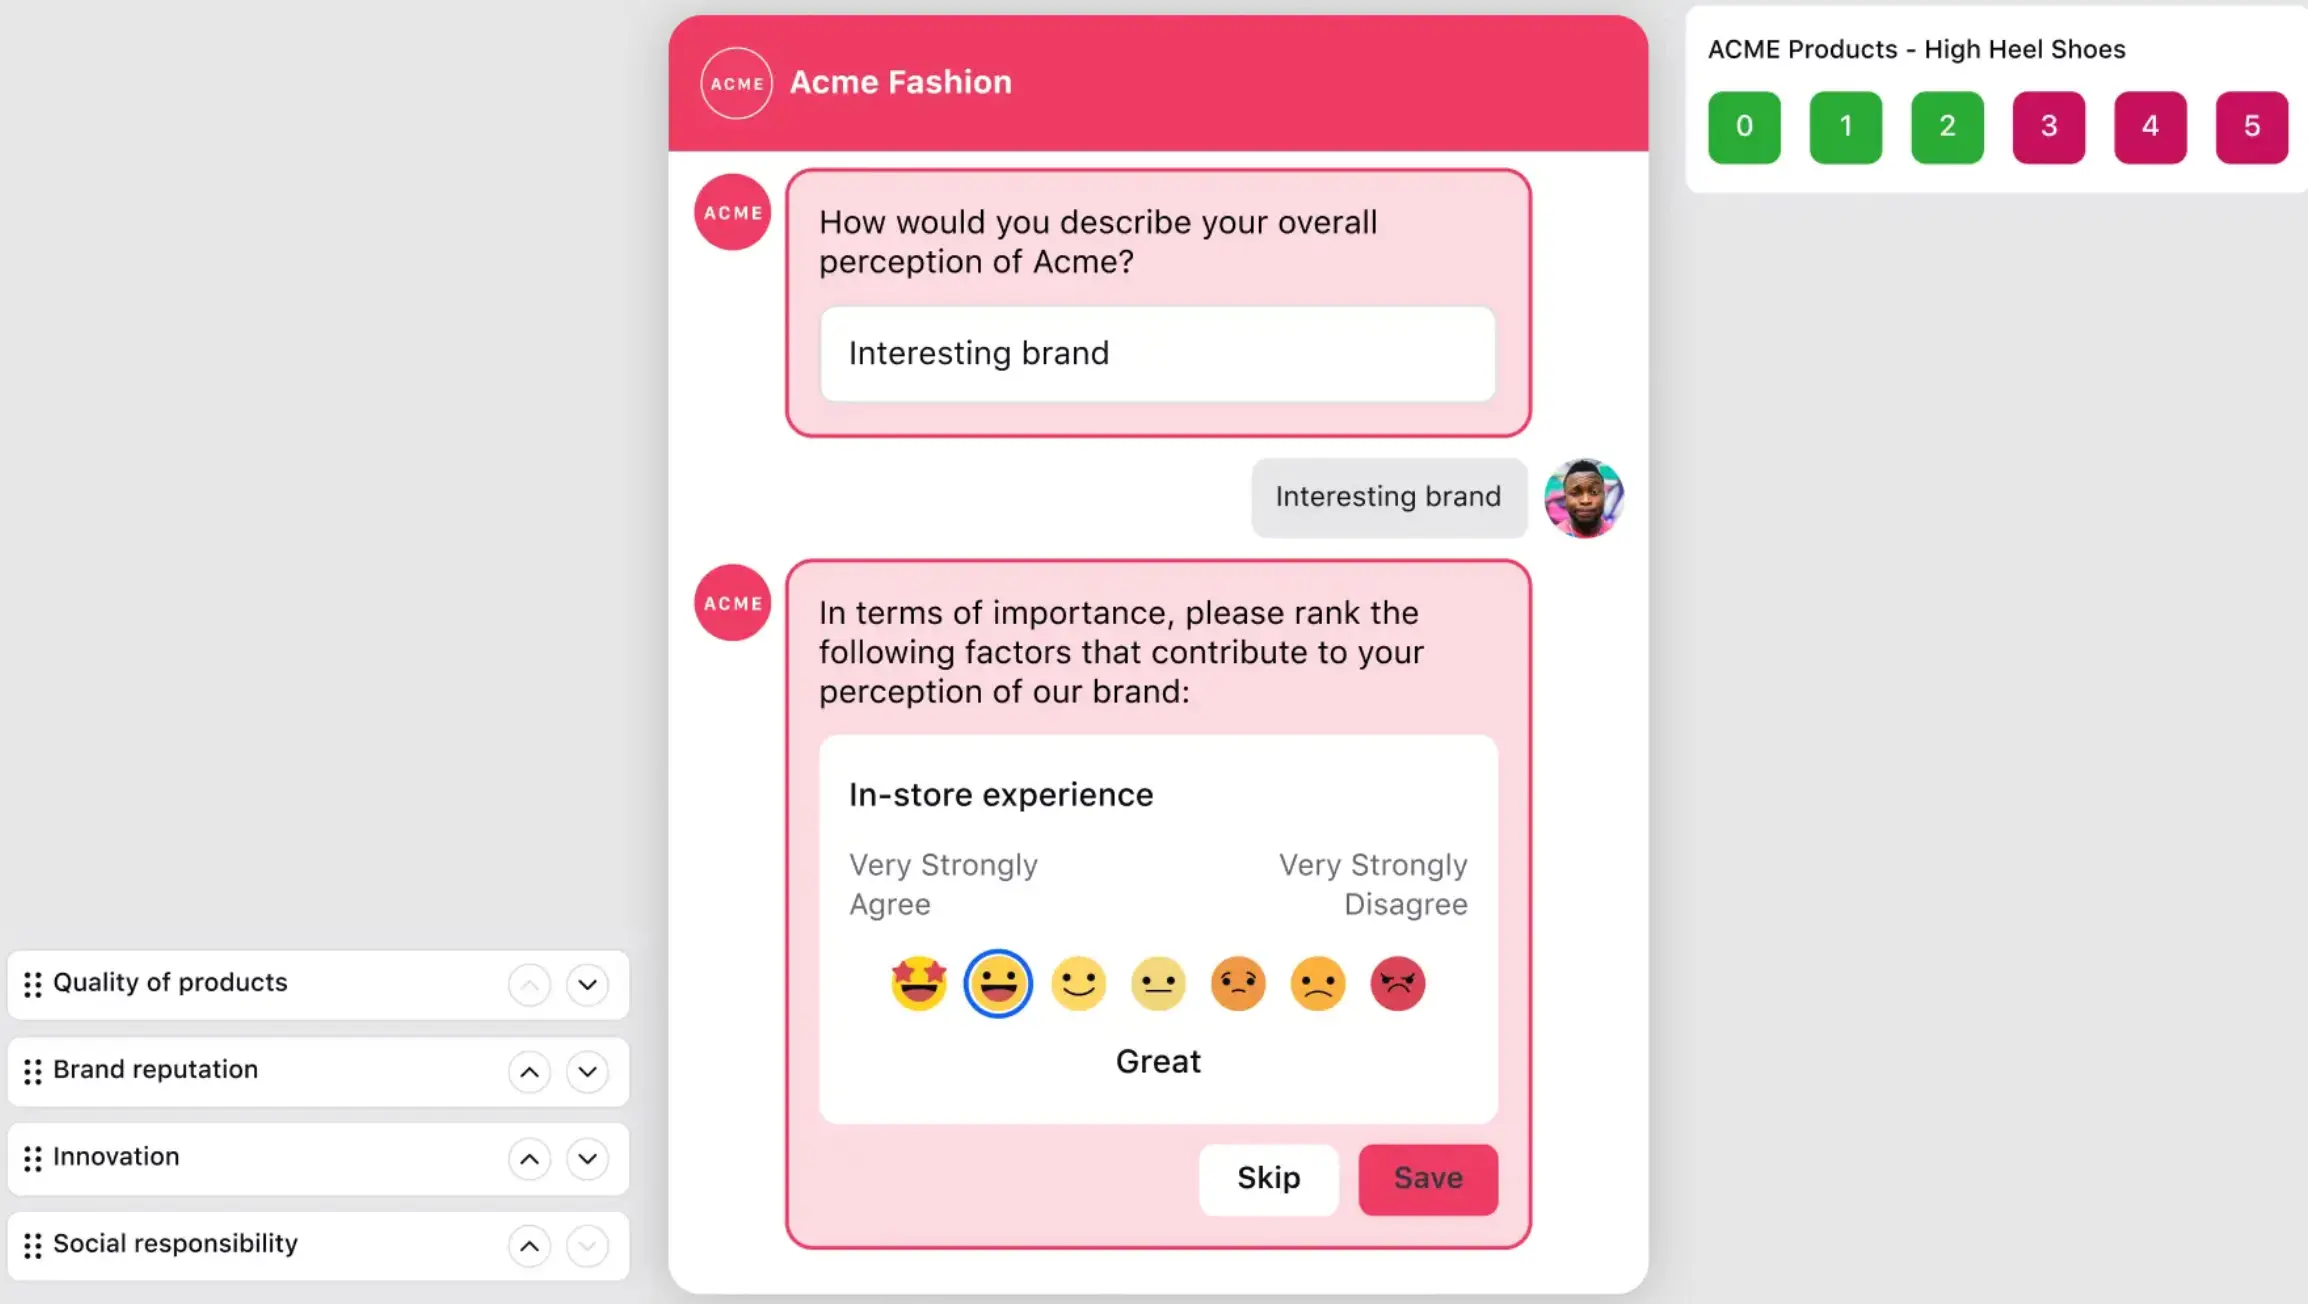Choose the neutral face emoji

tap(1158, 984)
